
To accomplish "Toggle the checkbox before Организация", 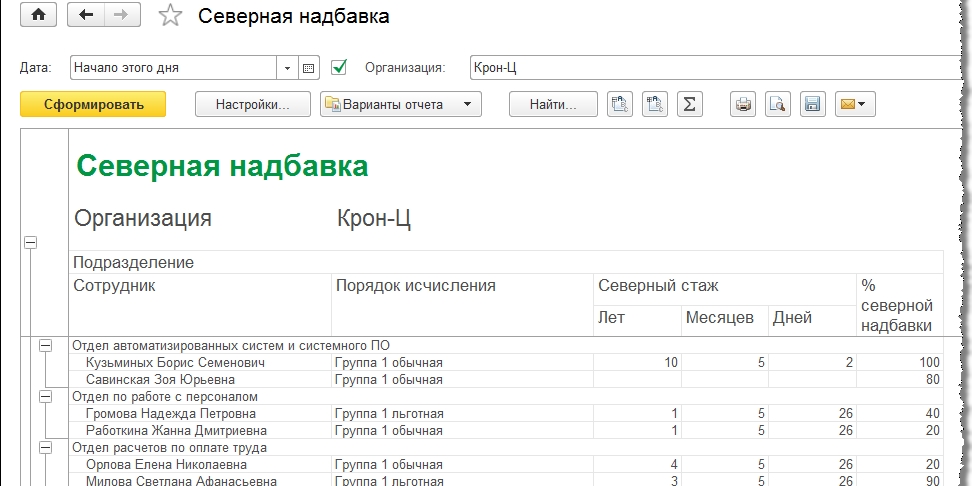I will click(339, 68).
